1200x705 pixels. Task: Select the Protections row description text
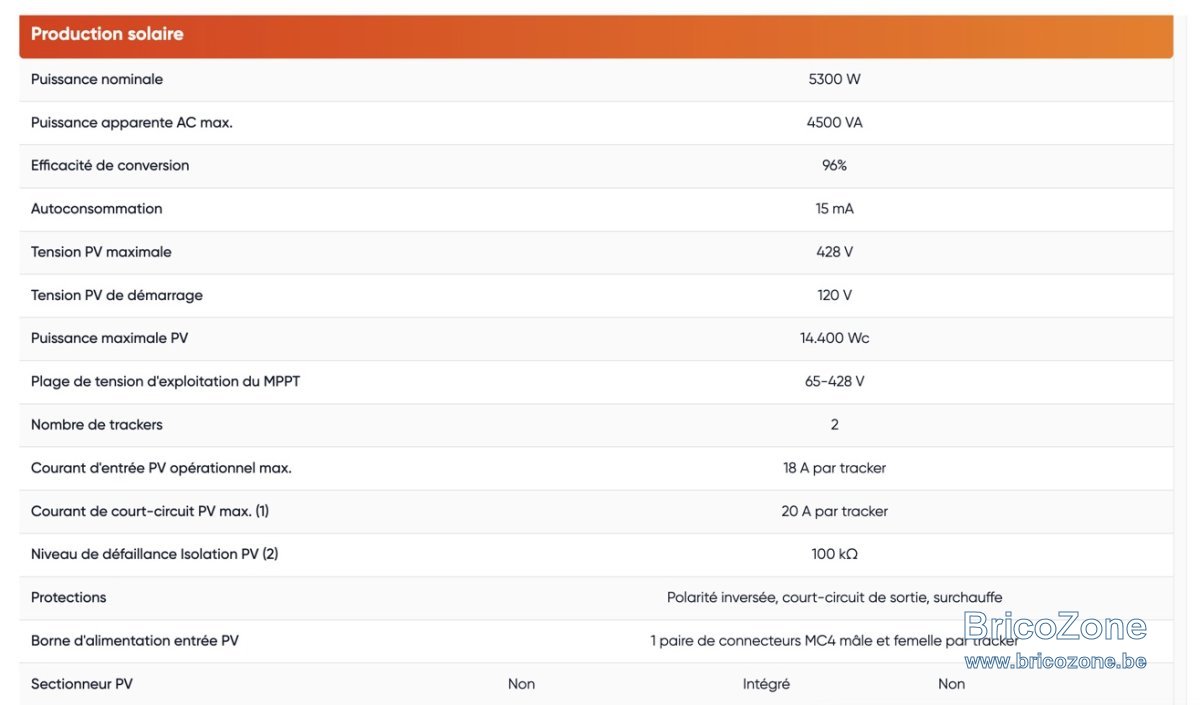[x=834, y=597]
